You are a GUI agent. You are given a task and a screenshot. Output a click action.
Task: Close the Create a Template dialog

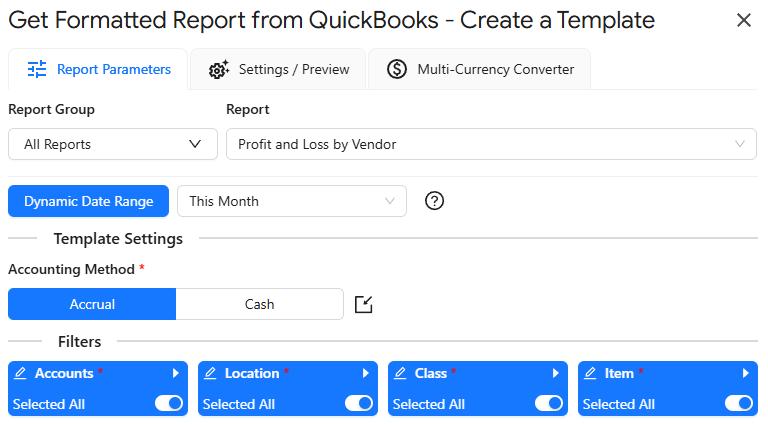[744, 20]
